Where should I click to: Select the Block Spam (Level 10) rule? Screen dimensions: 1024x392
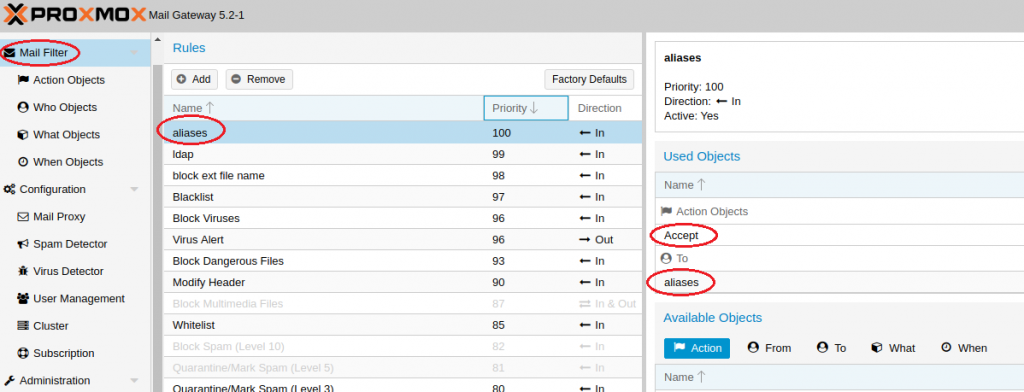point(403,346)
